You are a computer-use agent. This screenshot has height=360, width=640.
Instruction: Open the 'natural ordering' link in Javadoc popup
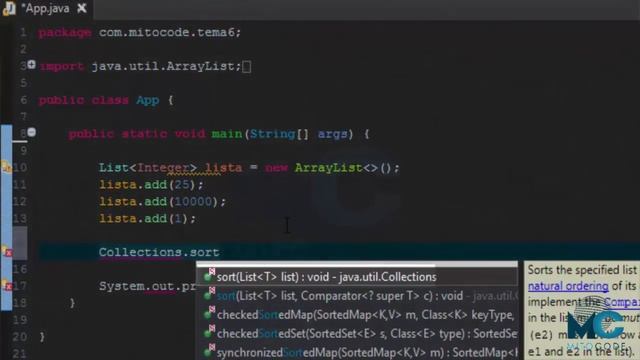(568, 287)
